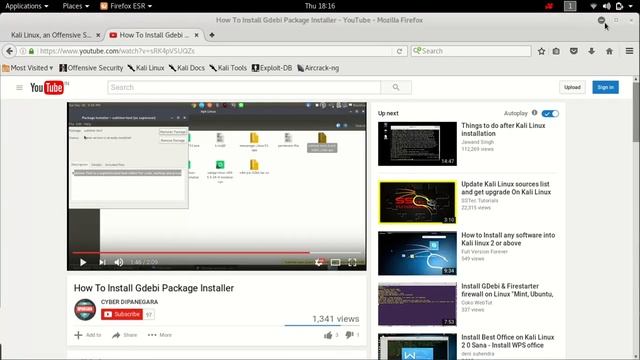Open the Places menu
This screenshot has width=640, height=360.
[76, 6]
